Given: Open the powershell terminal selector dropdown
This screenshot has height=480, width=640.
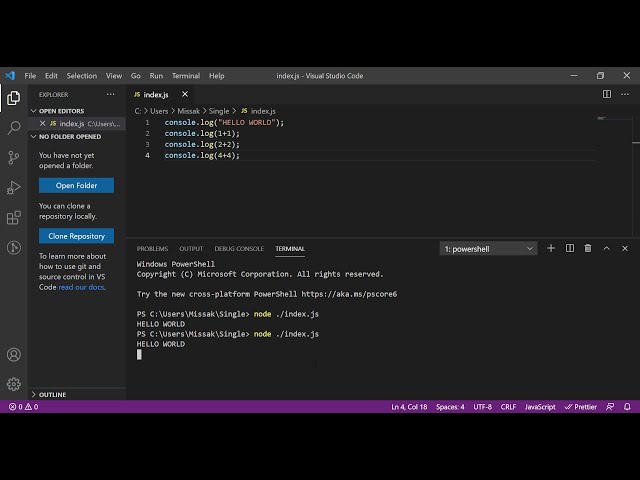Looking at the screenshot, I should click(488, 249).
